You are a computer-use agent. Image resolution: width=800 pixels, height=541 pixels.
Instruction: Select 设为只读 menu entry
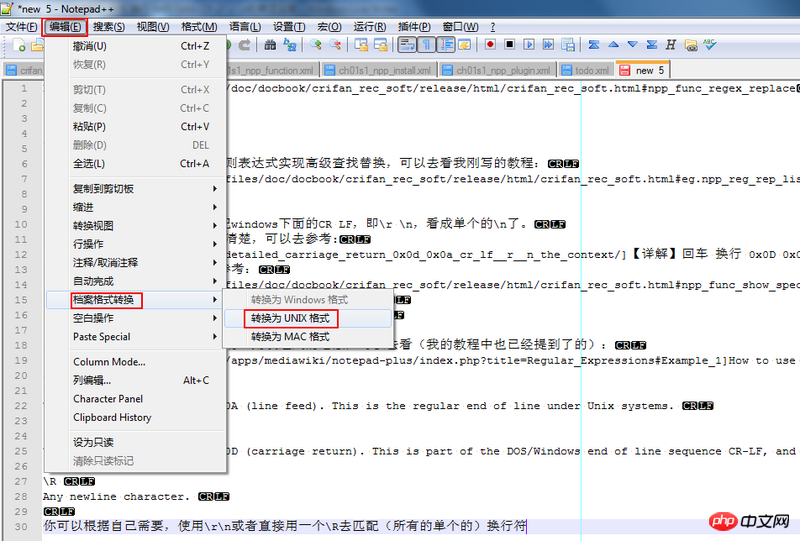tap(136, 442)
